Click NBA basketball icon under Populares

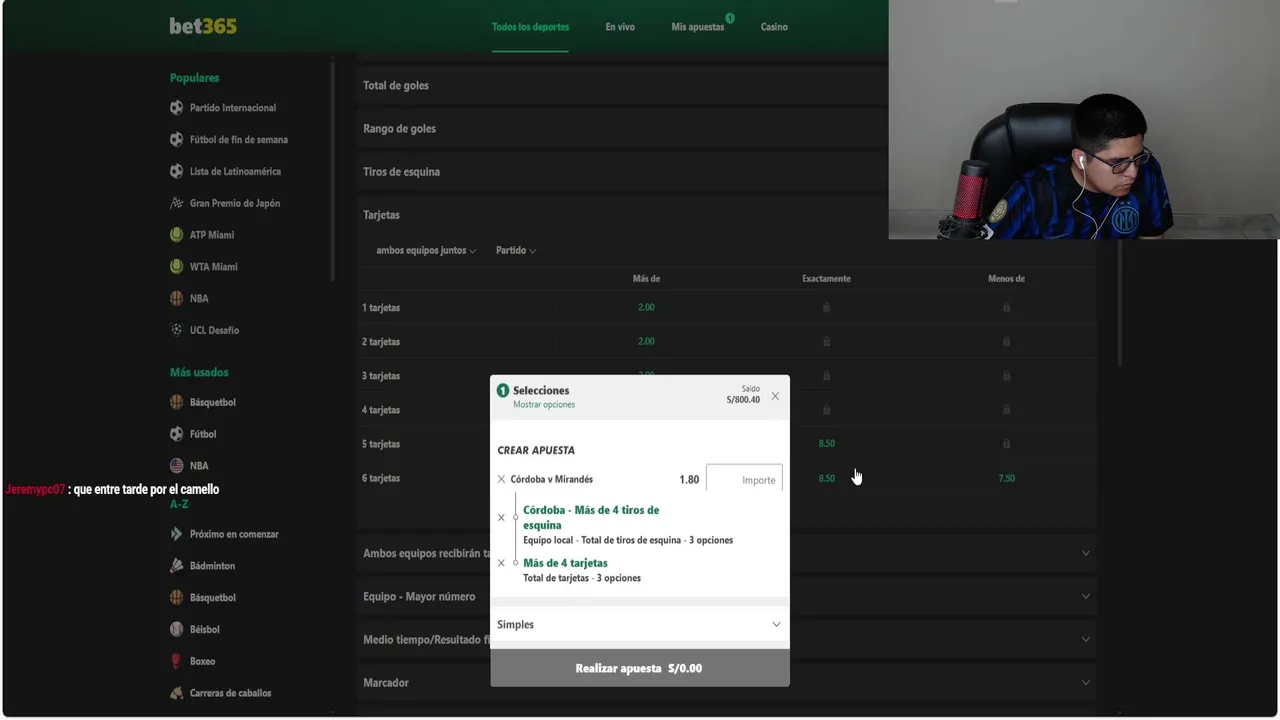[x=177, y=299]
